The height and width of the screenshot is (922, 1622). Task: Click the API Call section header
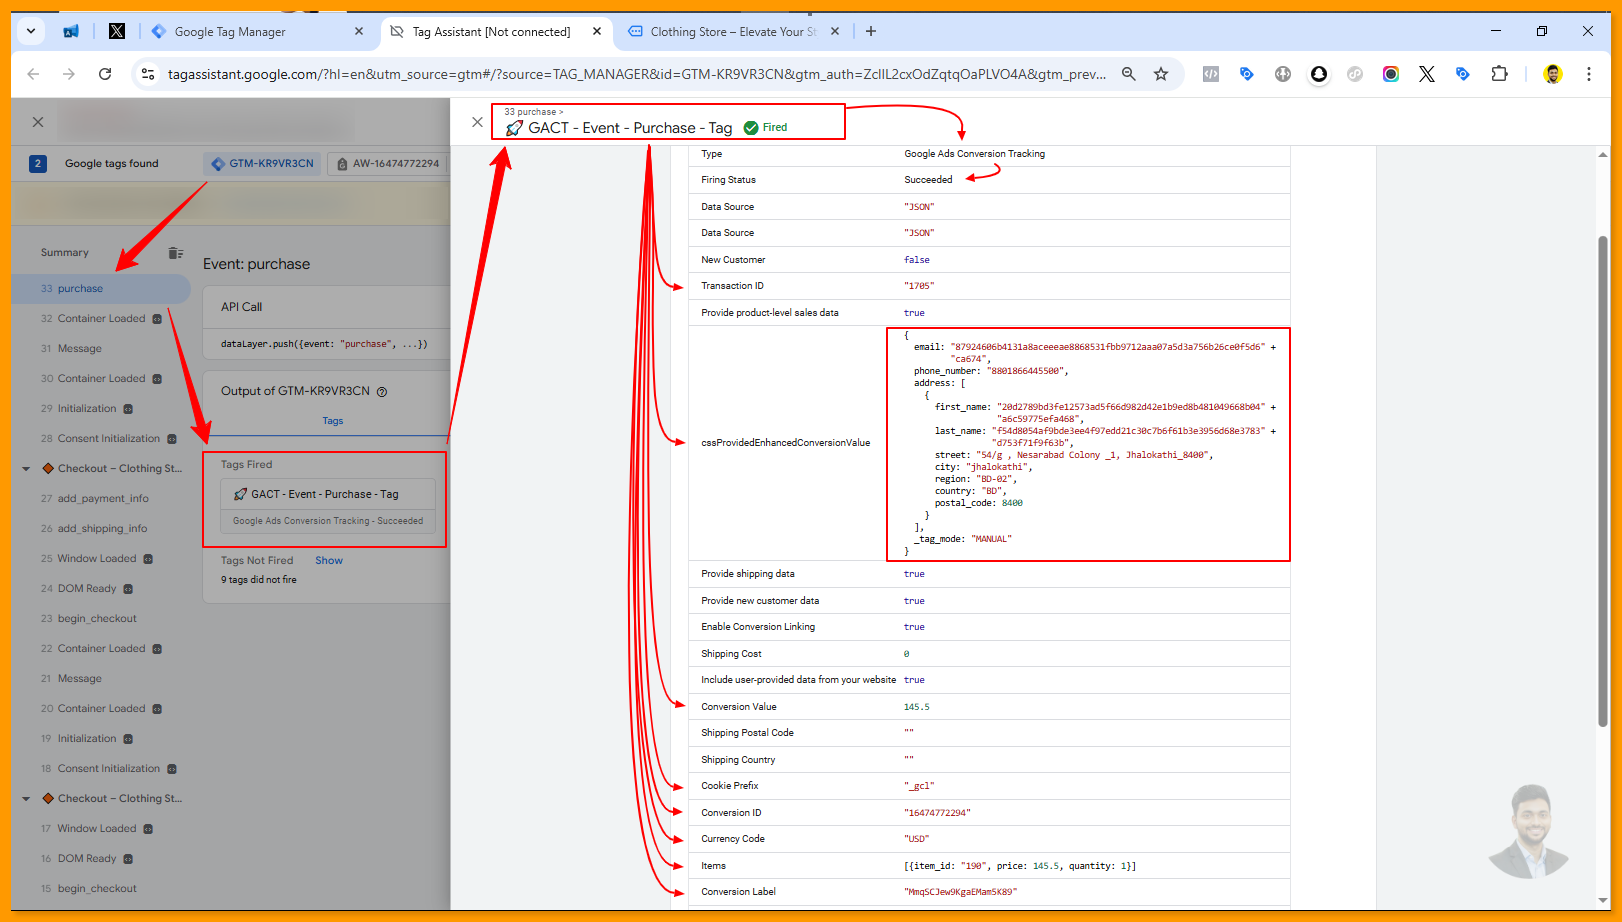tap(241, 307)
